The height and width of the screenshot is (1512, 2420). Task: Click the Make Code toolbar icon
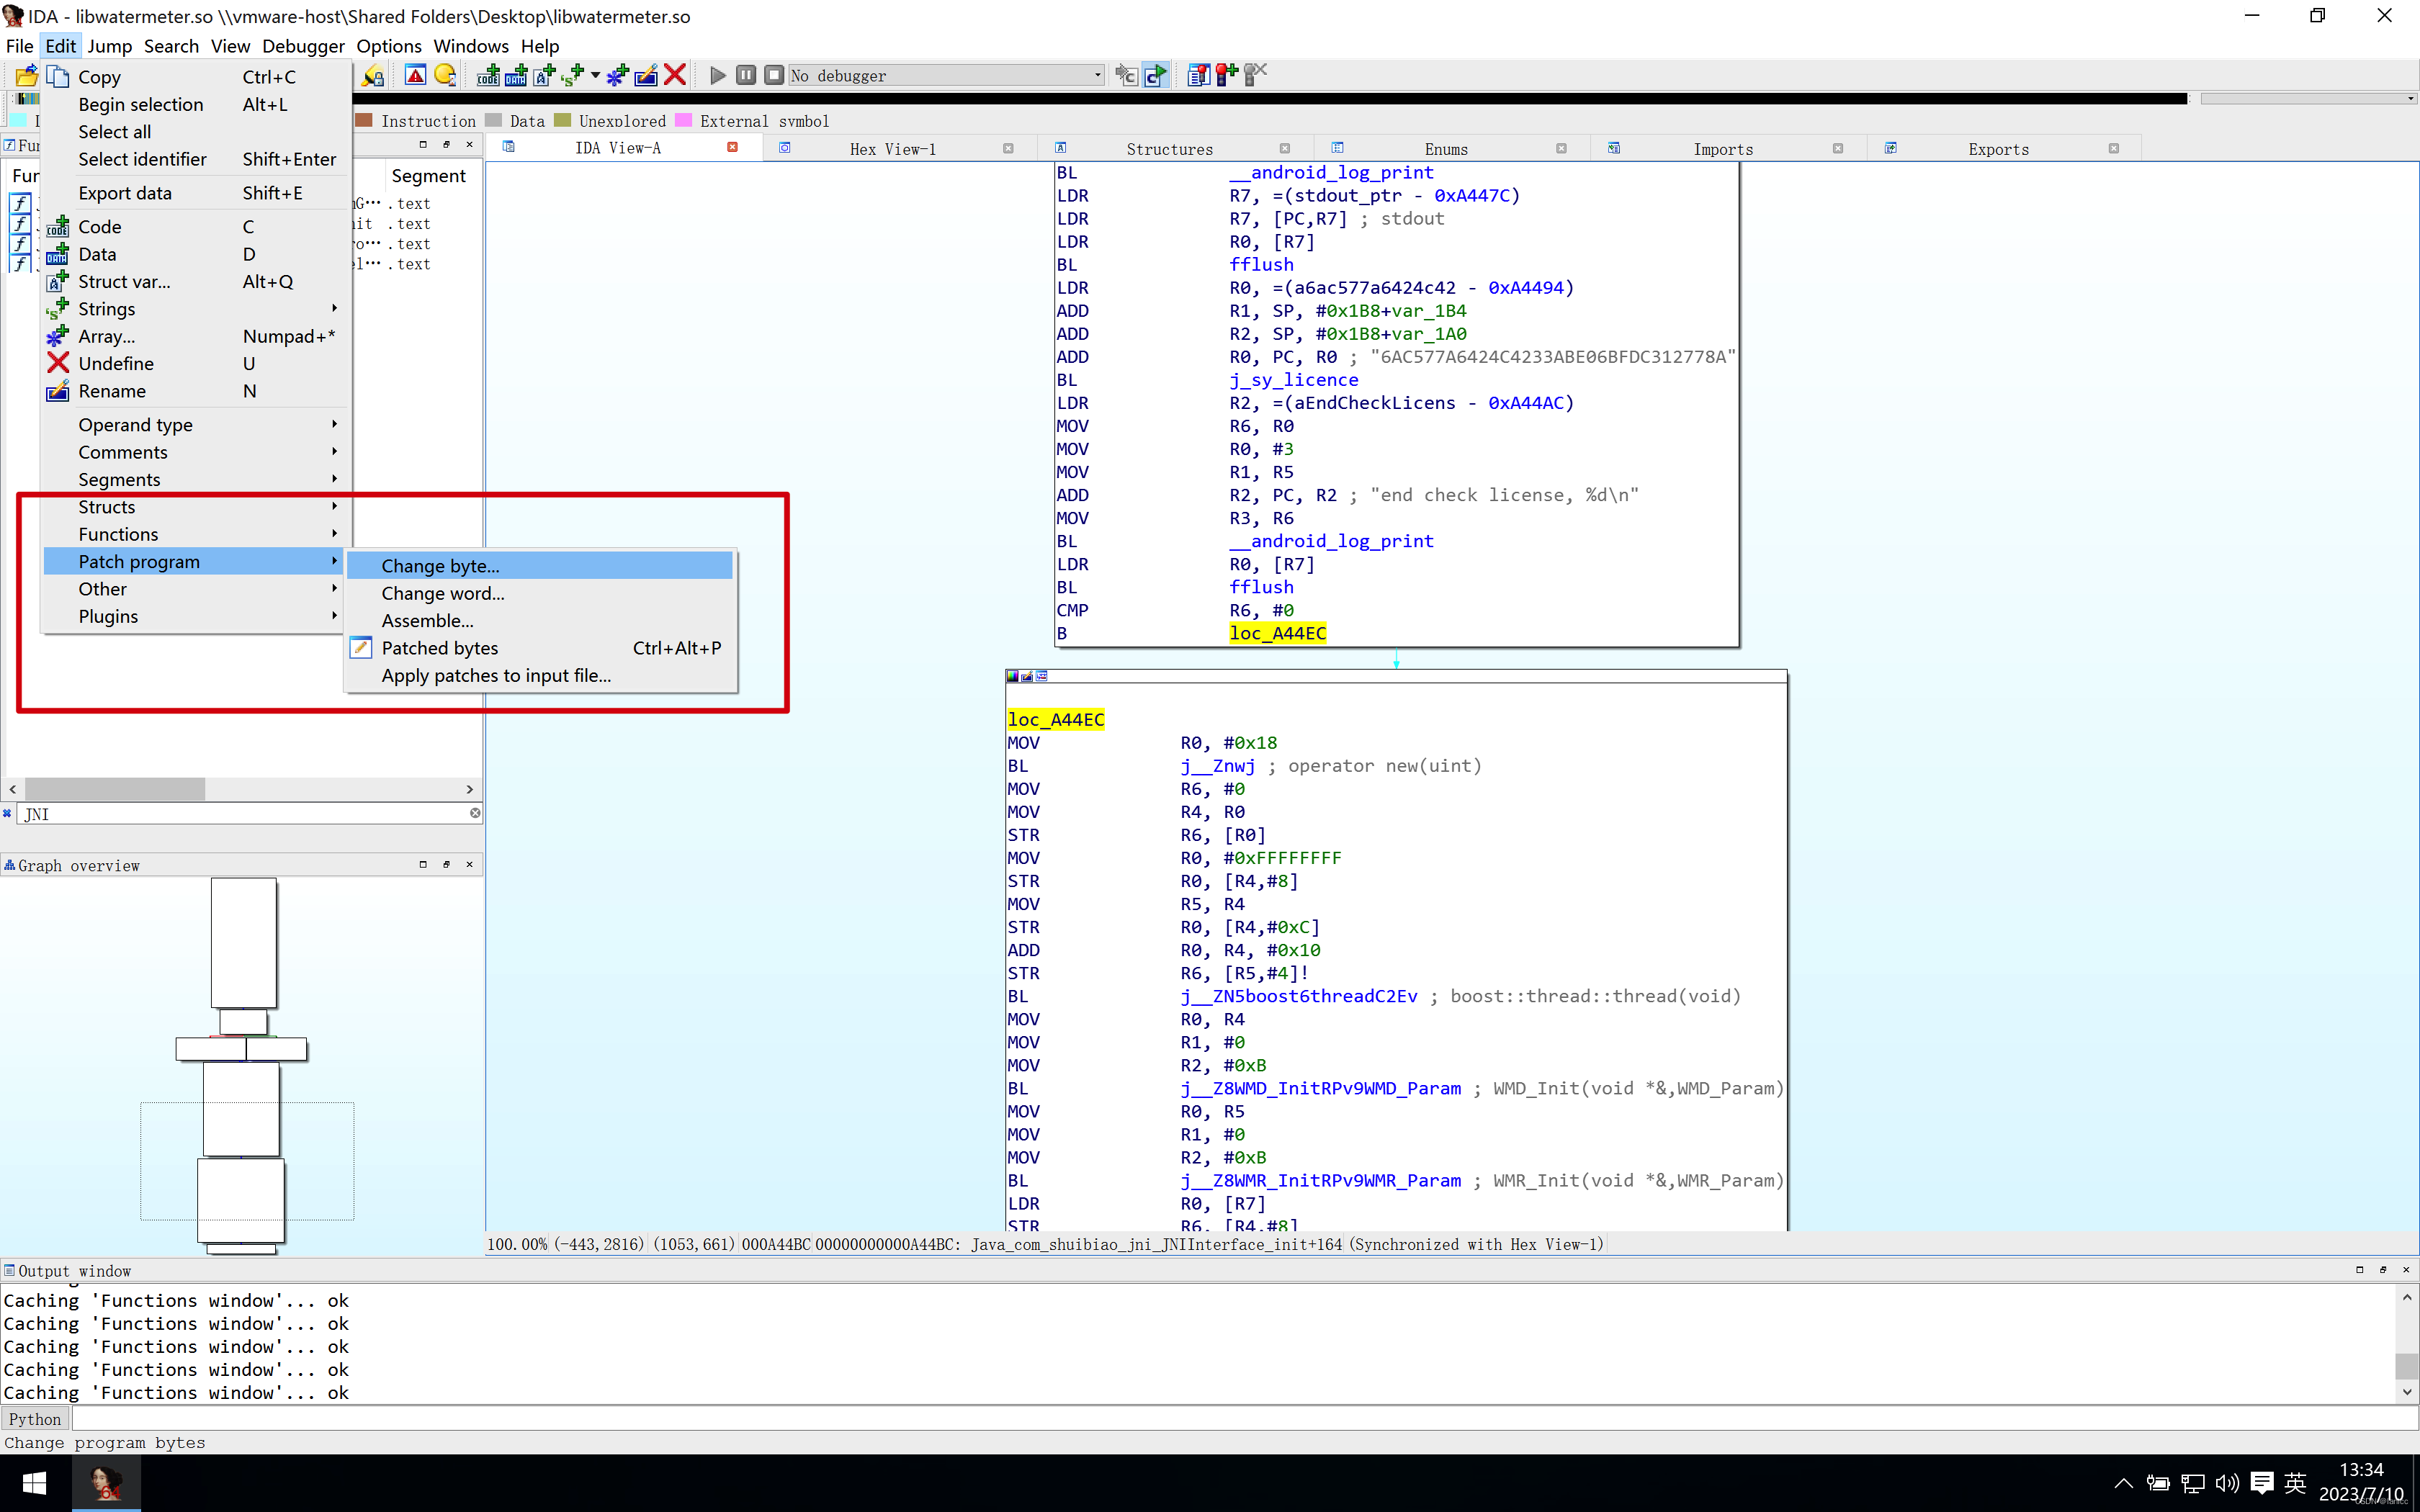click(488, 75)
